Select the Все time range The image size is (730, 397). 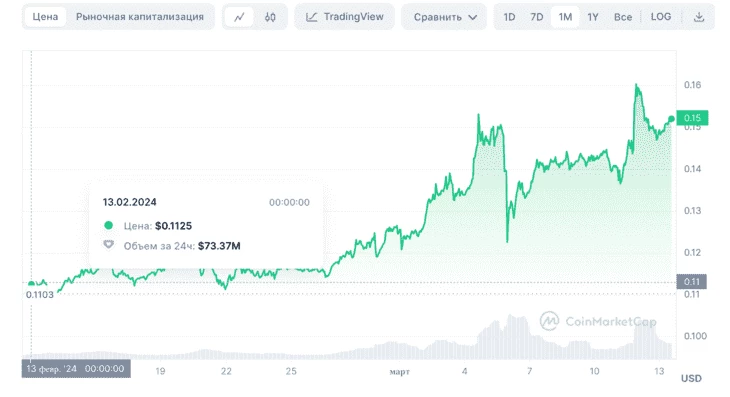point(622,17)
